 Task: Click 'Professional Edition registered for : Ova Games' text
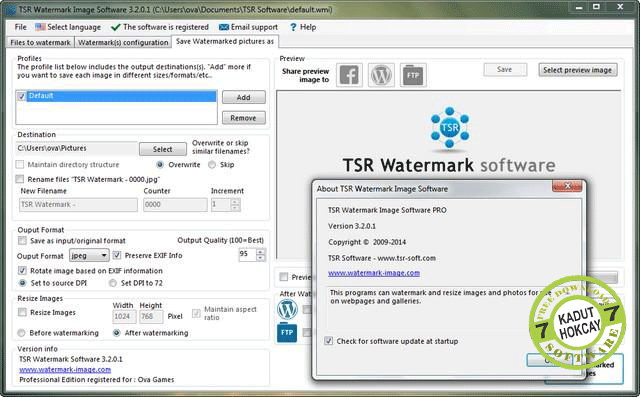[97, 379]
